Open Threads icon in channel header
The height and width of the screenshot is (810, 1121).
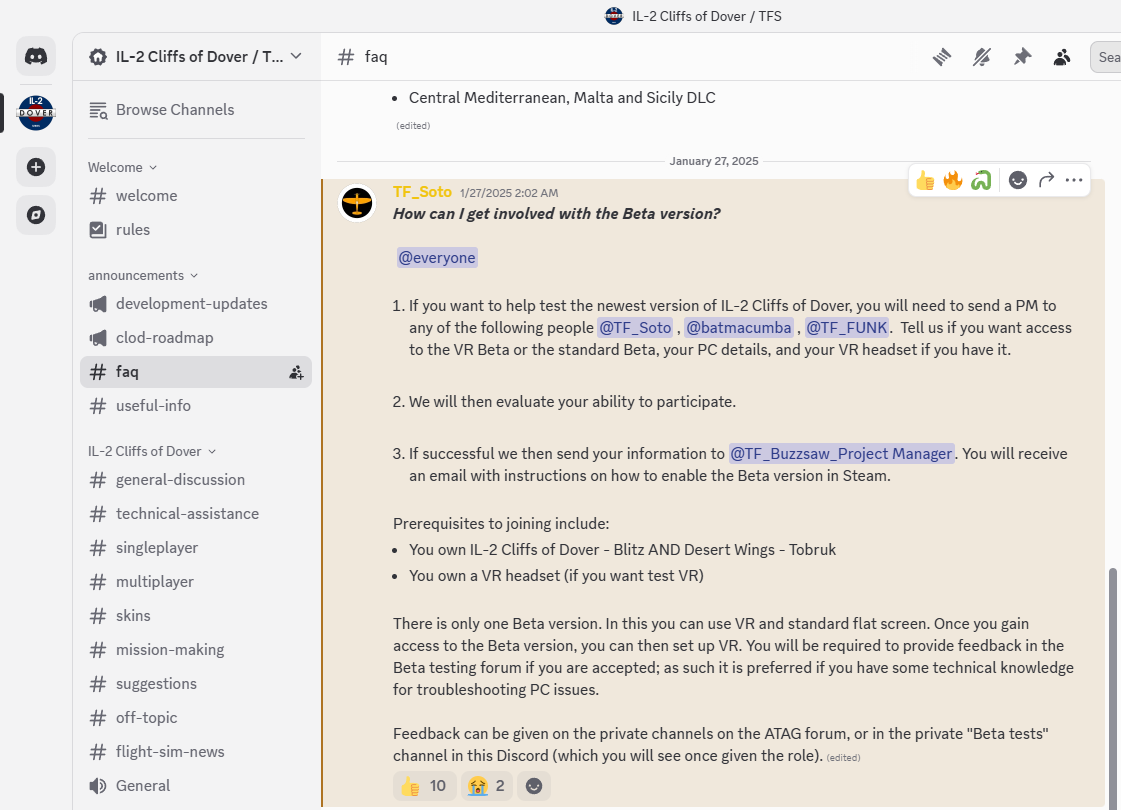[x=942, y=57]
